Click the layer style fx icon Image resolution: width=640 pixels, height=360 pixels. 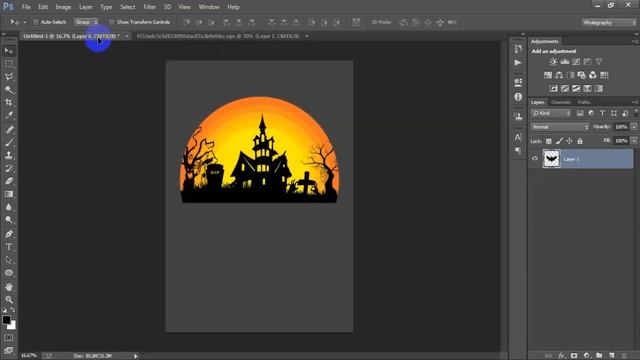(x=562, y=356)
